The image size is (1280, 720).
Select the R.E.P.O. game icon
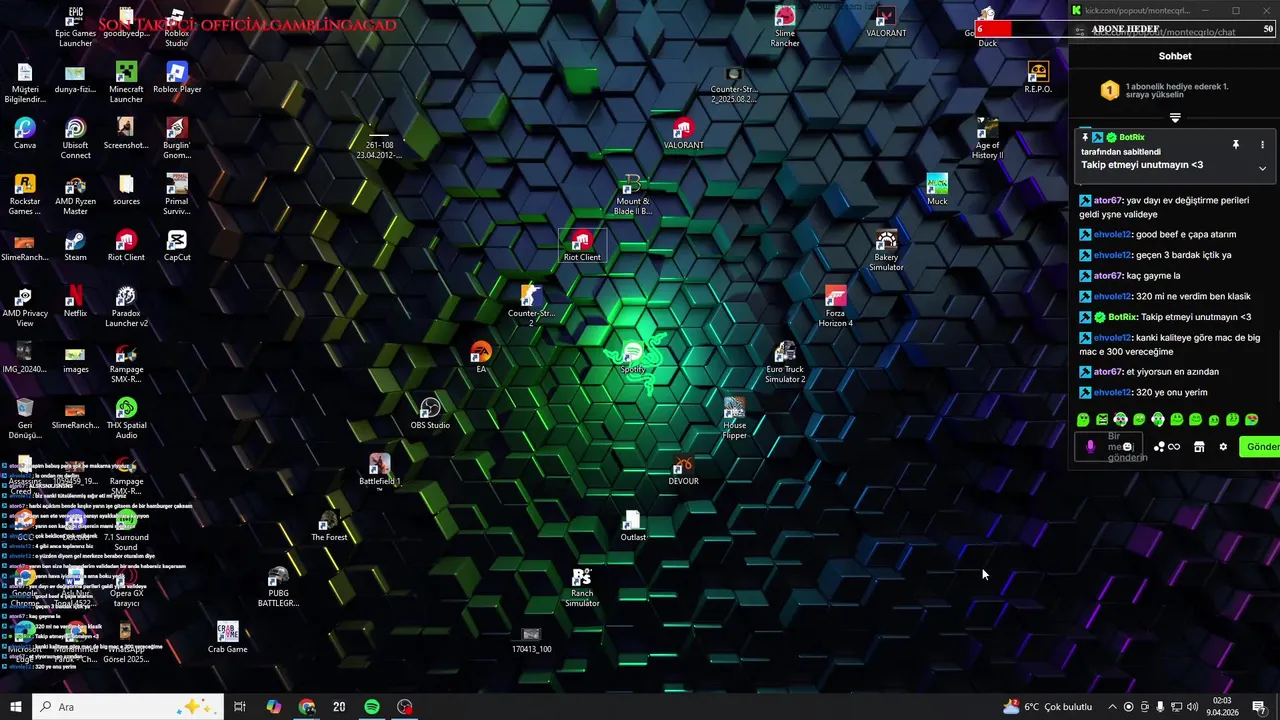pyautogui.click(x=1038, y=78)
